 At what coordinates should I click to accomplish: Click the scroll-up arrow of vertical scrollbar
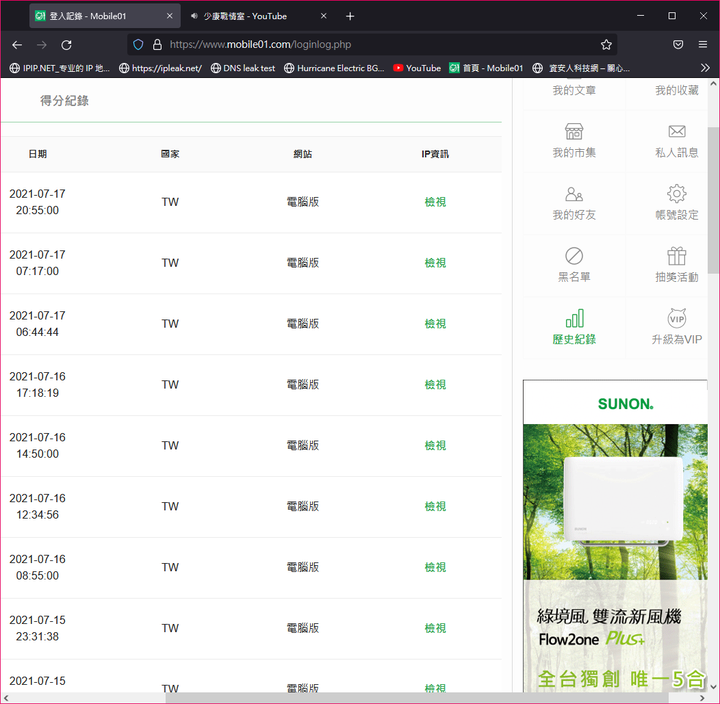click(713, 84)
